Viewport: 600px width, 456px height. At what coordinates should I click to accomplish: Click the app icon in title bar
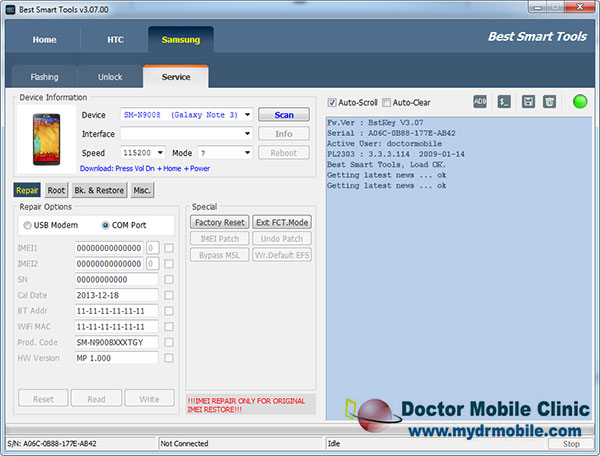pos(11,10)
